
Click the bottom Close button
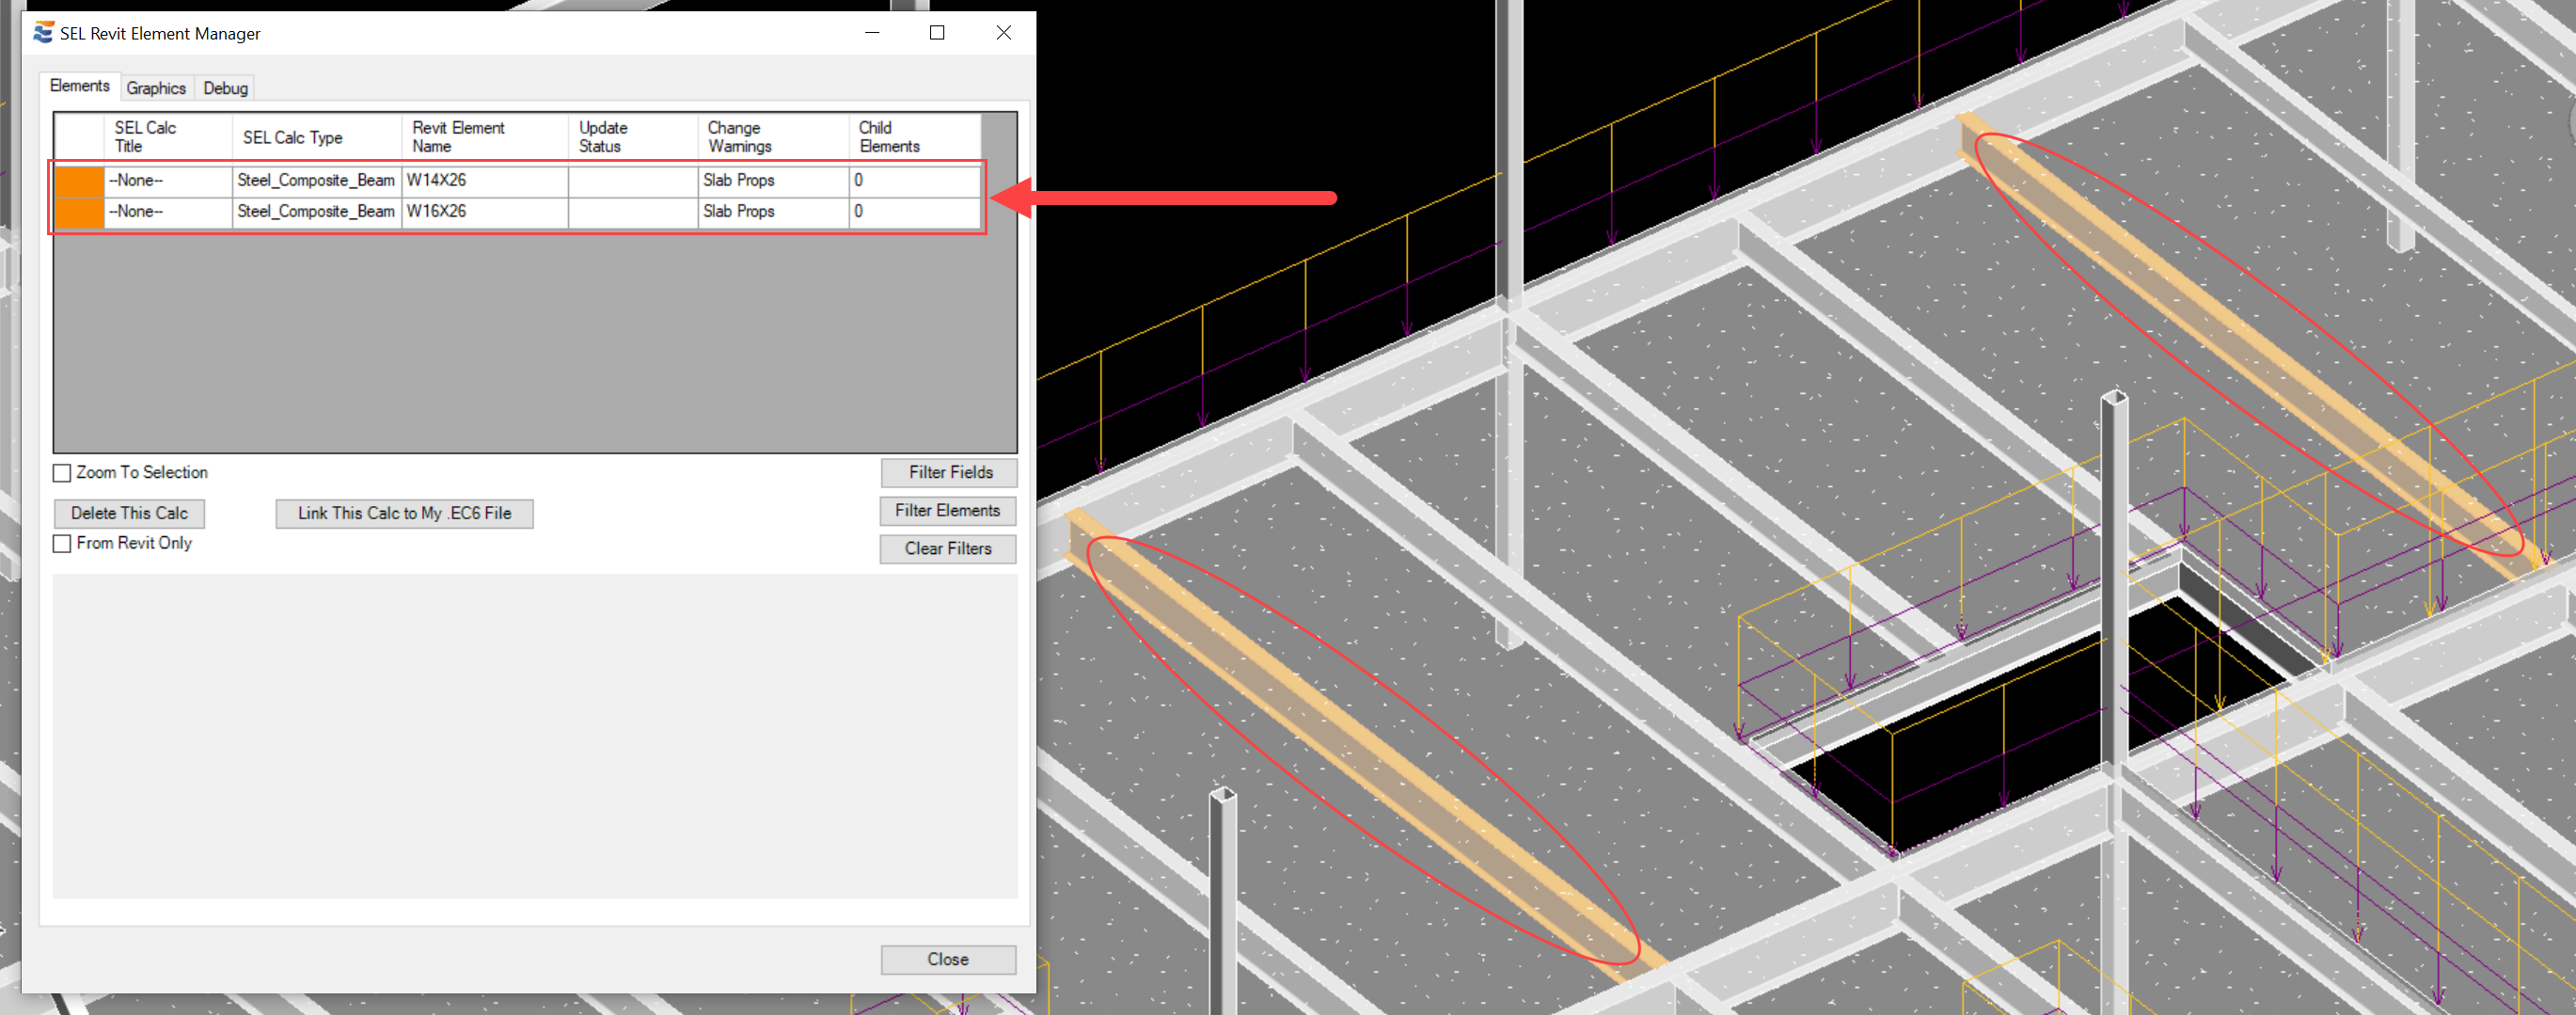[x=947, y=959]
